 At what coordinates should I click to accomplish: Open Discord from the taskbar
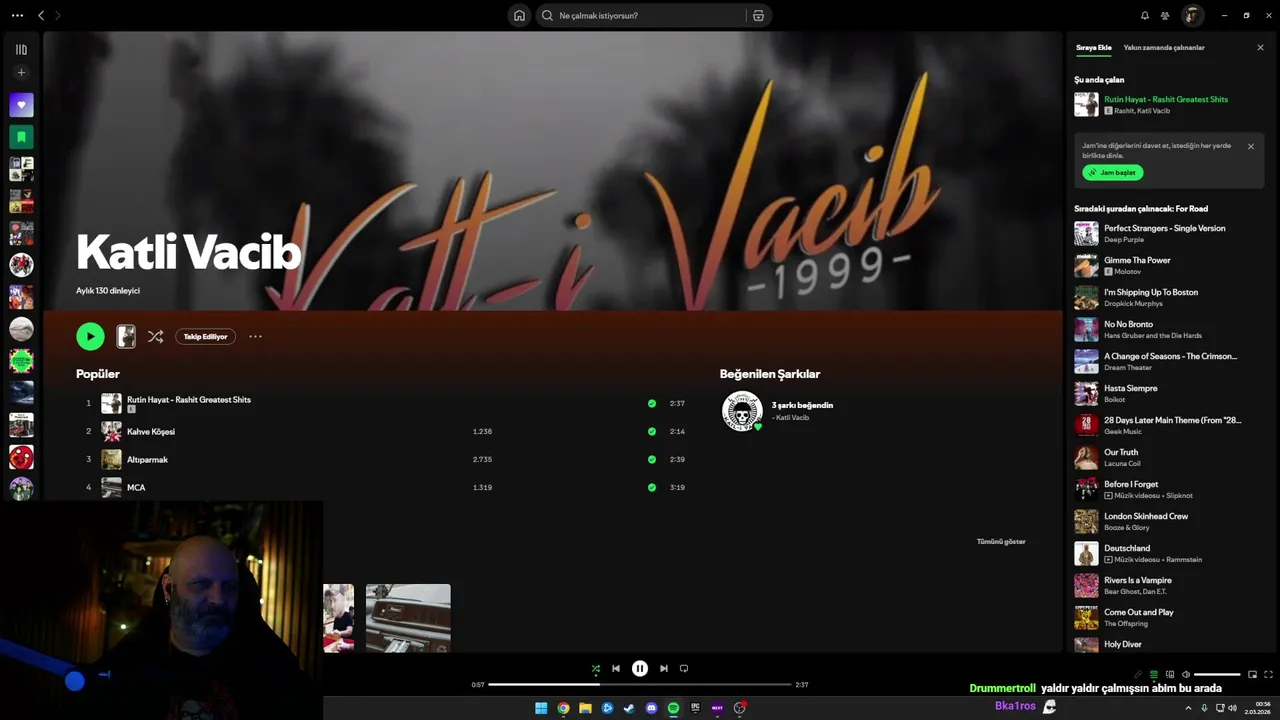[651, 708]
